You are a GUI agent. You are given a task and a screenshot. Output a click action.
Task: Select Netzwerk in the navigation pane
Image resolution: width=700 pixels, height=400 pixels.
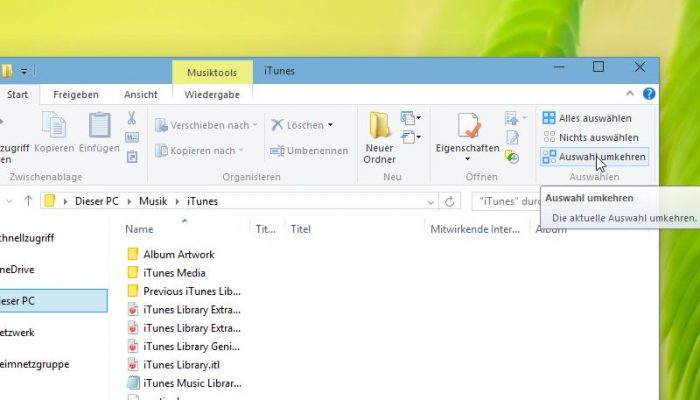tap(17, 333)
